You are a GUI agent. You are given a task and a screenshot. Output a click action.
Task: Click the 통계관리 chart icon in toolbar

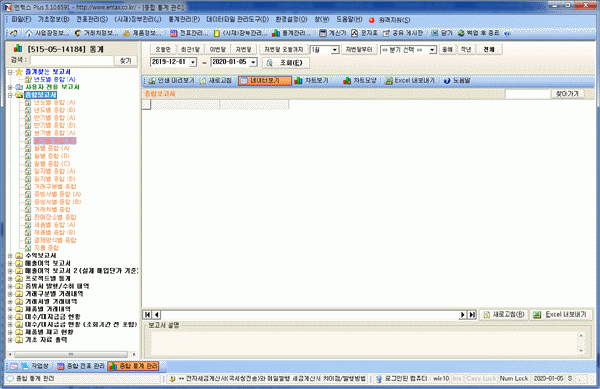(x=276, y=33)
